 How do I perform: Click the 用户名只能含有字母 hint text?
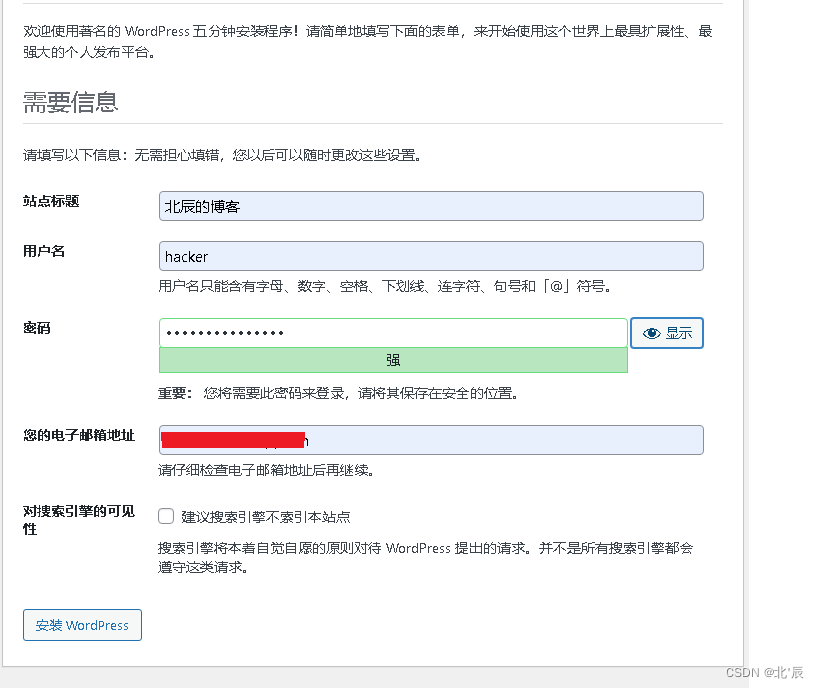(385, 286)
